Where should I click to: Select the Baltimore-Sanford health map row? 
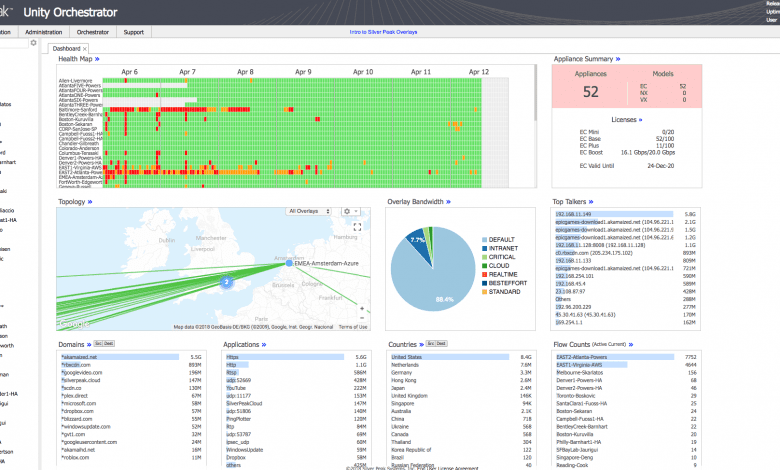[283, 109]
